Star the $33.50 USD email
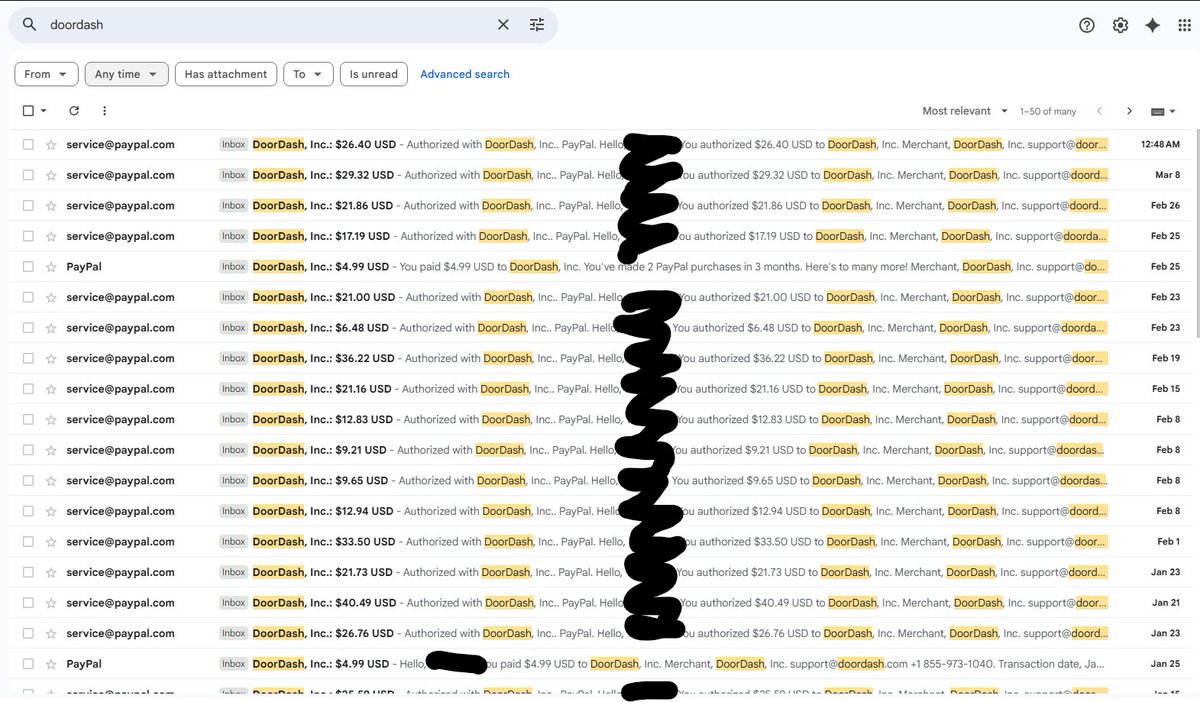The width and height of the screenshot is (1200, 702). pos(51,542)
